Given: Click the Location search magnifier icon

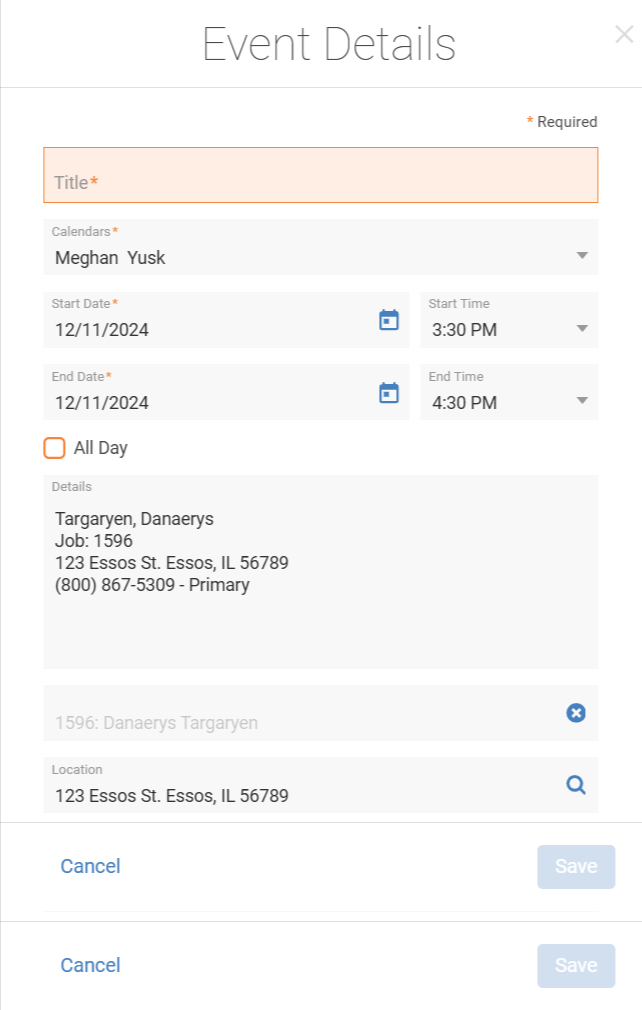Looking at the screenshot, I should tap(576, 785).
